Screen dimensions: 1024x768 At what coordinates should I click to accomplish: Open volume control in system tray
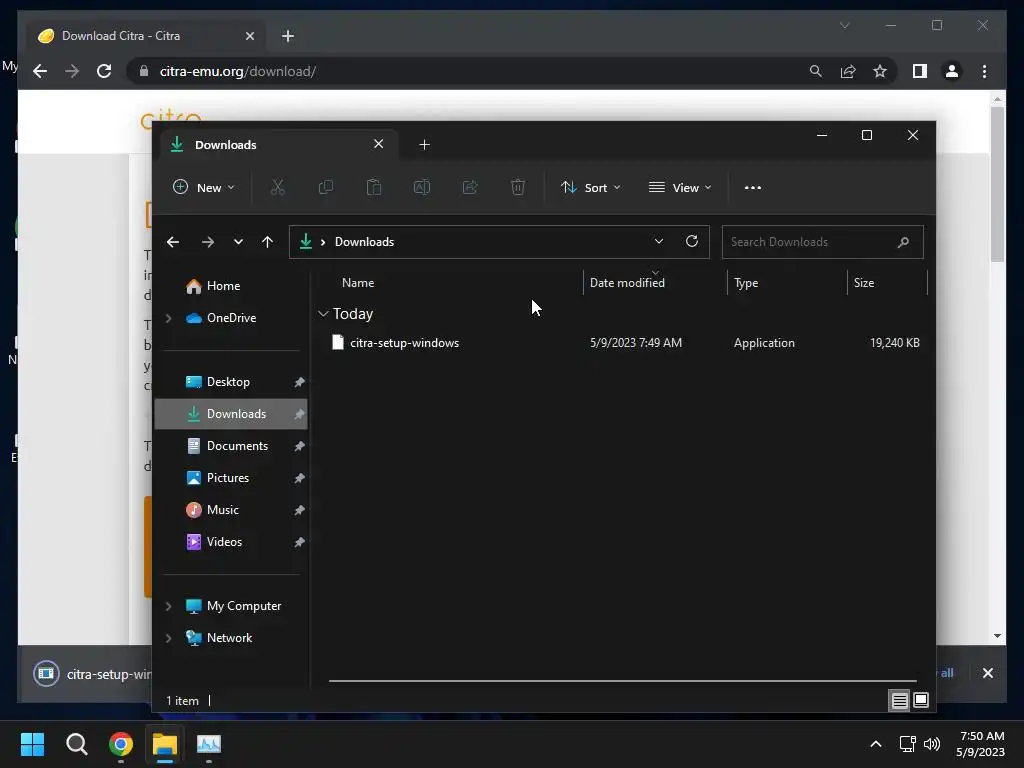point(932,744)
